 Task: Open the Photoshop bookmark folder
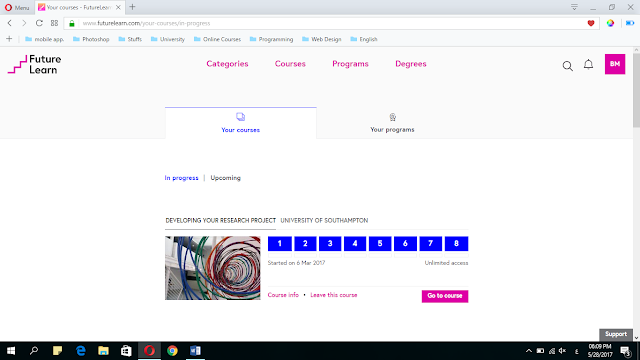[91, 39]
